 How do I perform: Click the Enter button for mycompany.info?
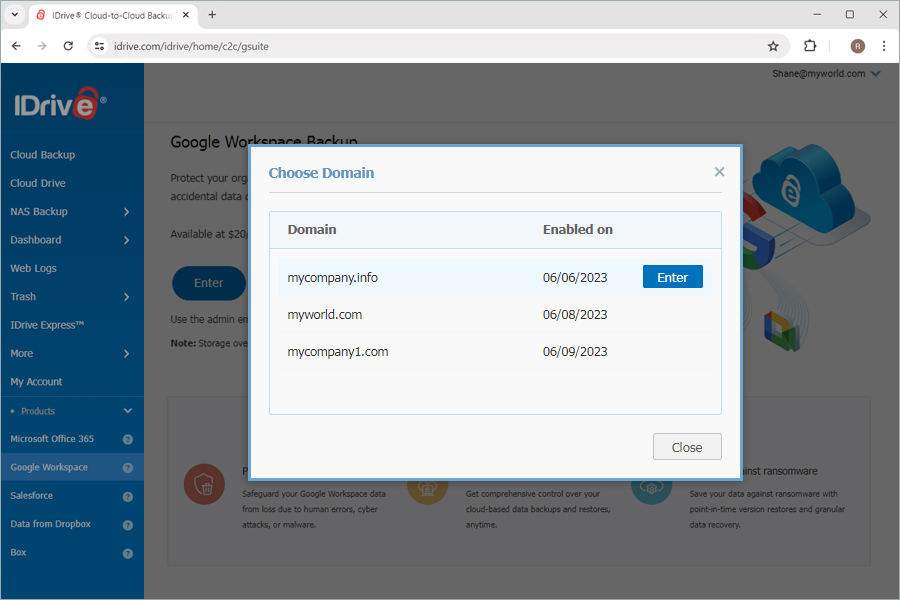point(672,277)
